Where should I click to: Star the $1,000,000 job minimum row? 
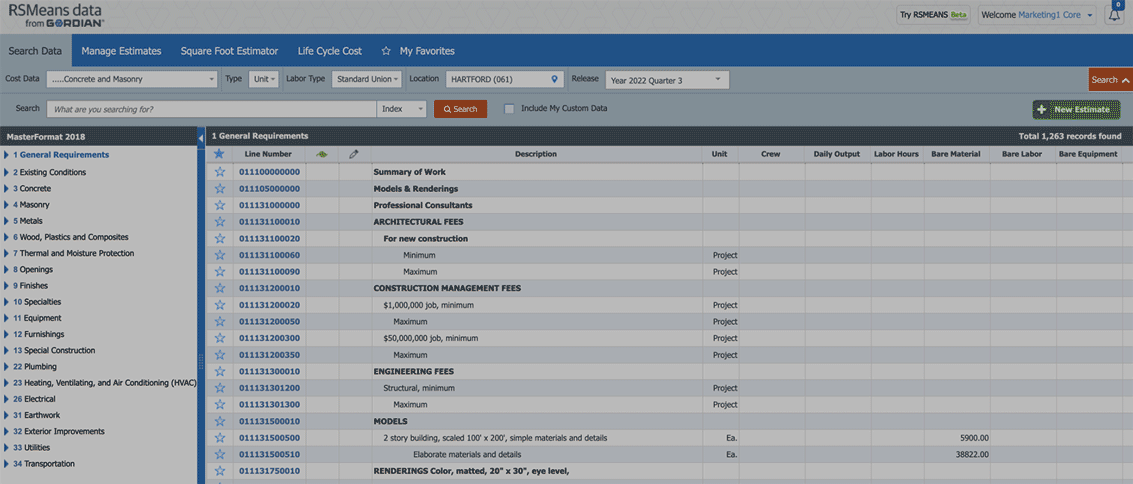pos(220,305)
